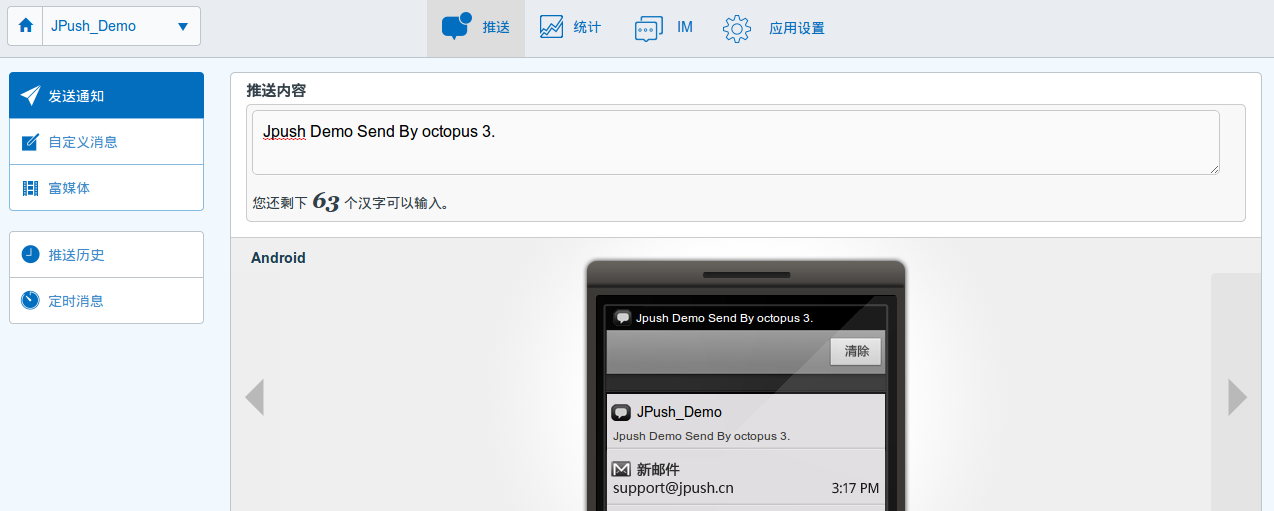Open 定时消息 in the sidebar
1274x511 pixels.
pos(106,301)
